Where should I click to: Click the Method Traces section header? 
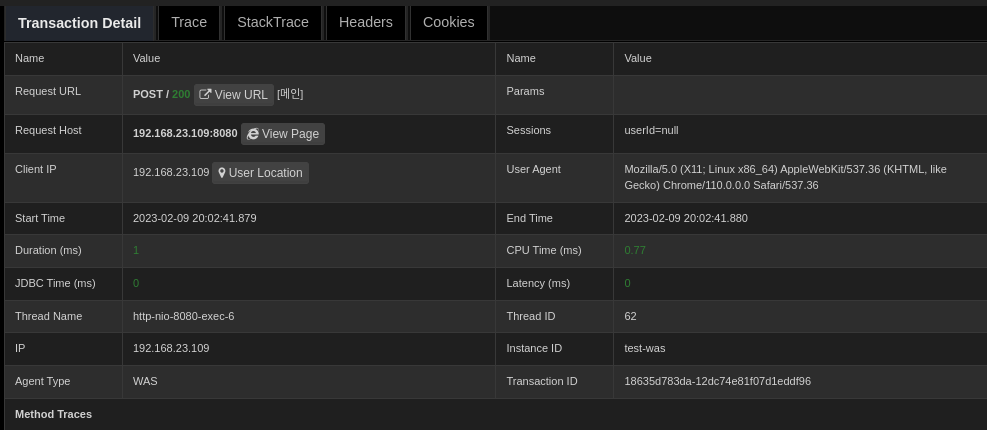53,414
